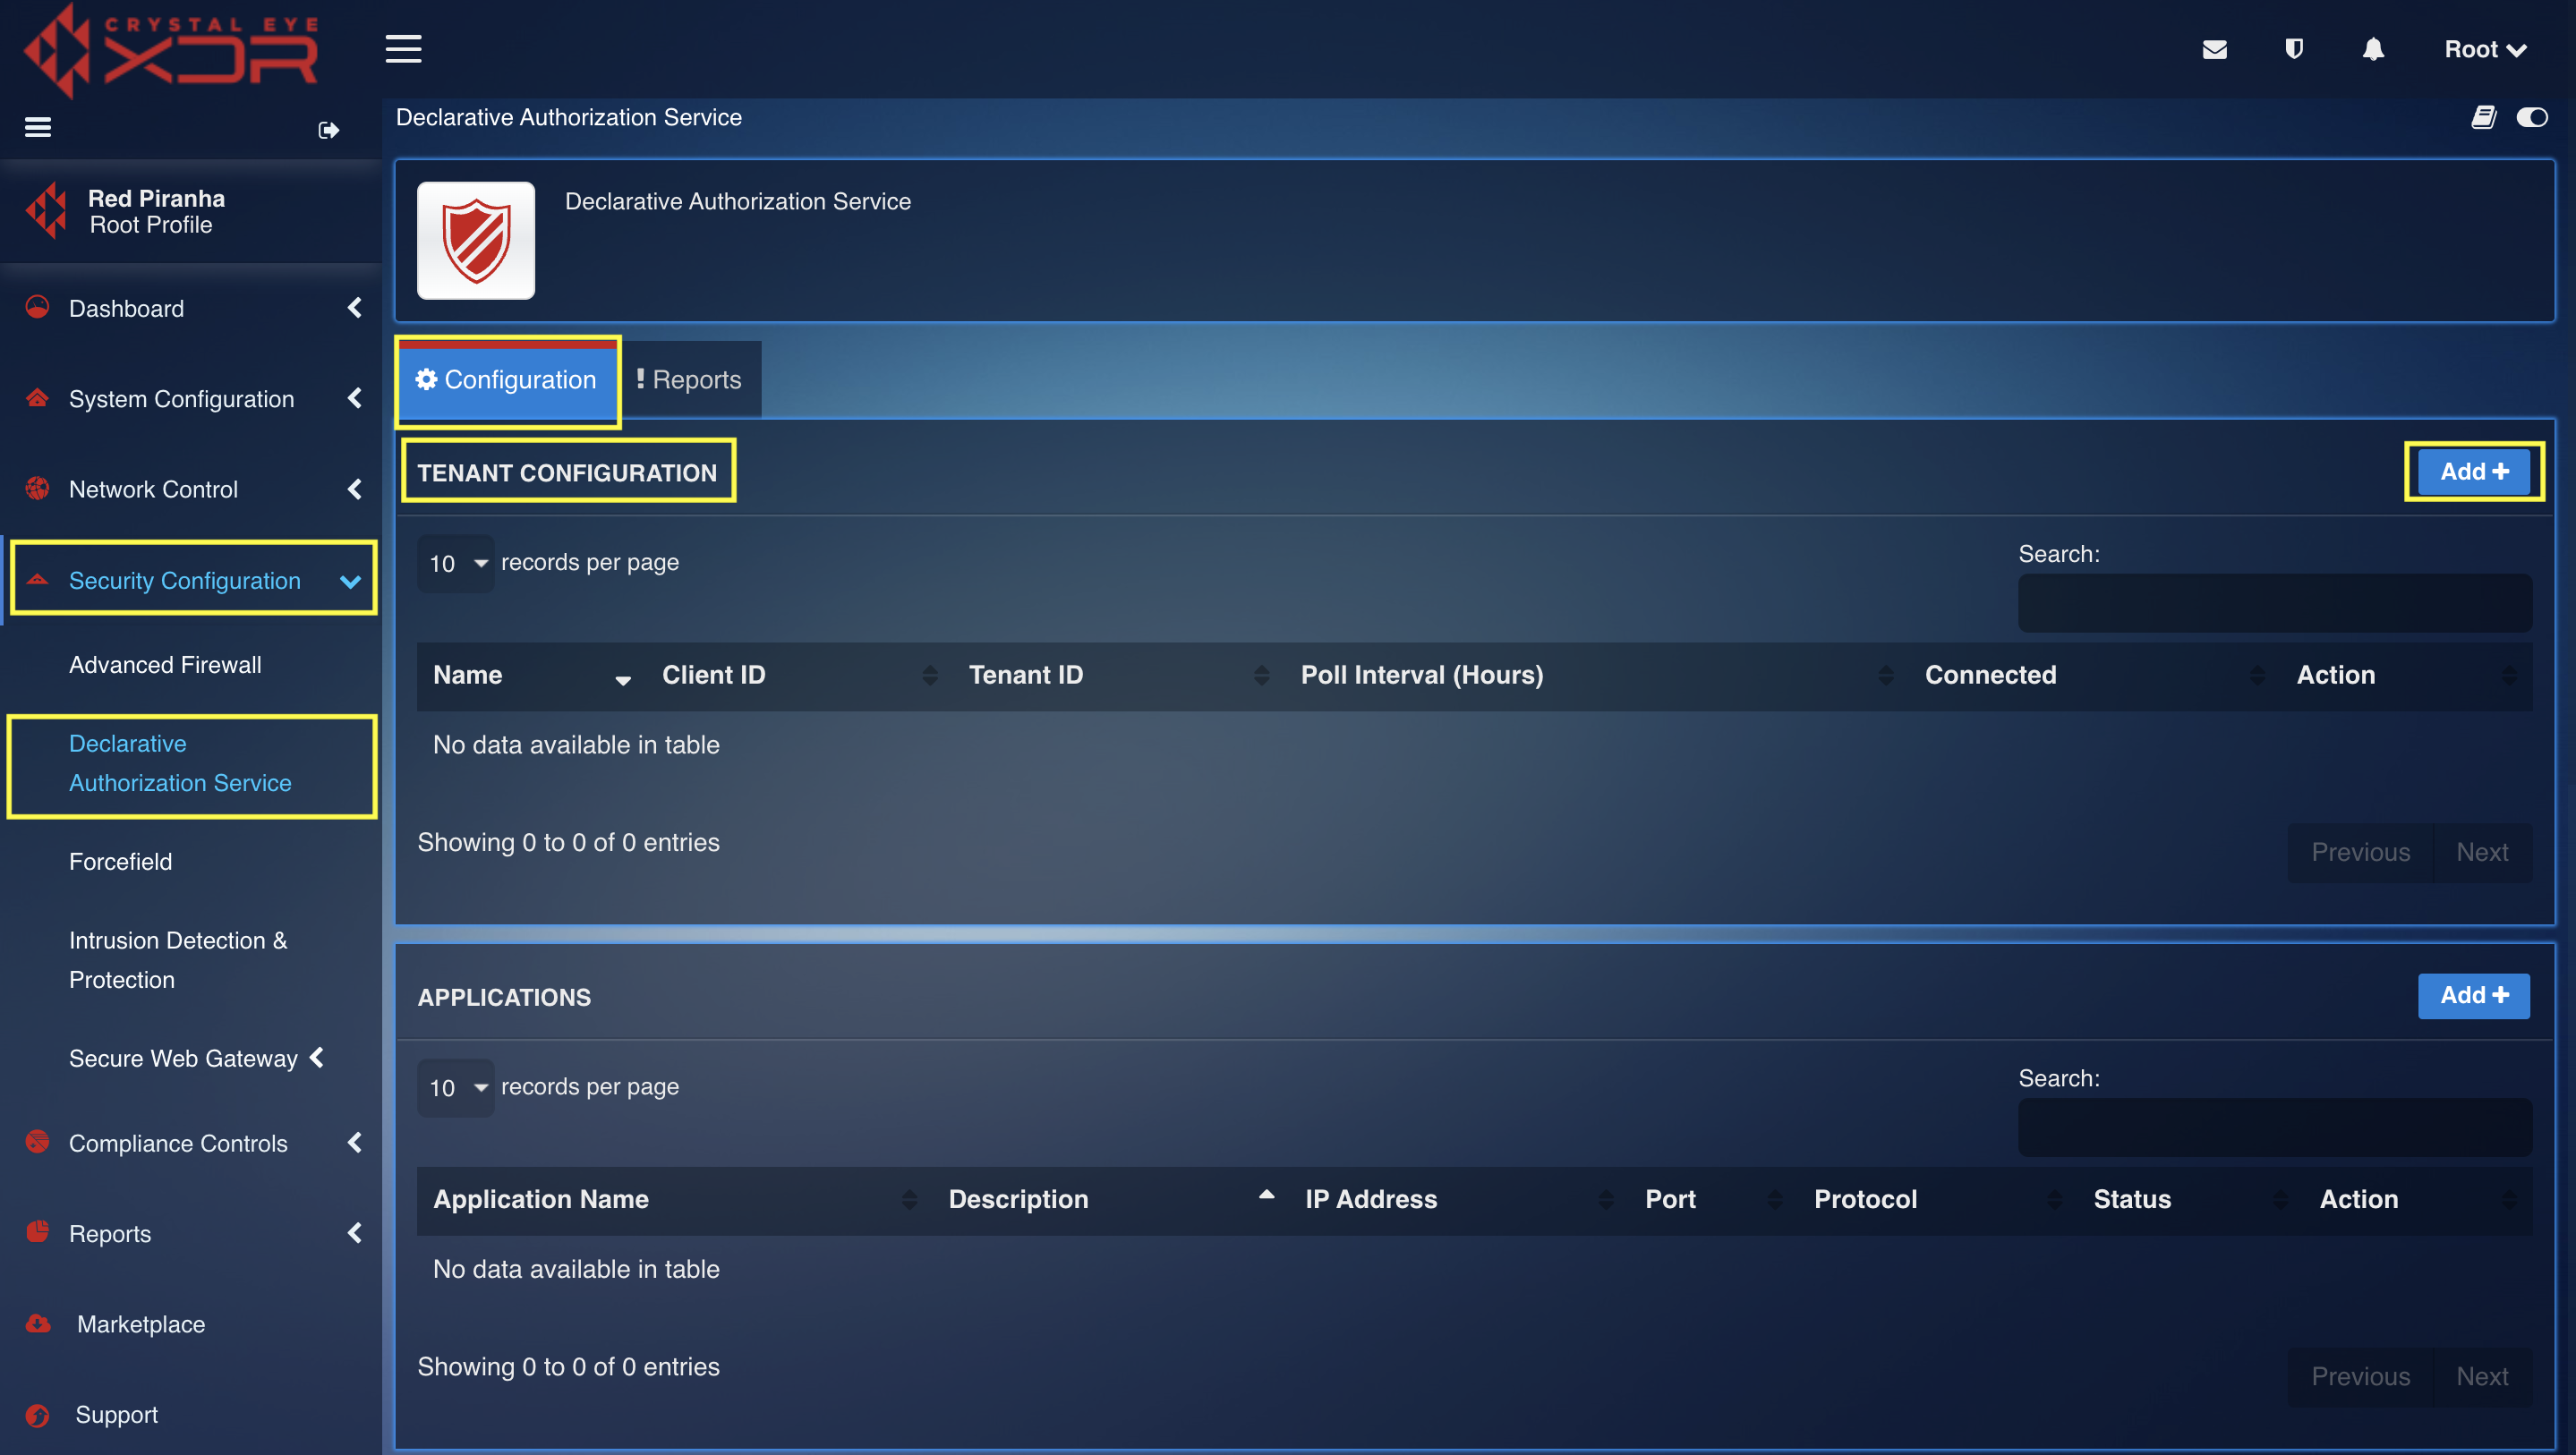Click the sidebar logout arrow icon

(328, 130)
